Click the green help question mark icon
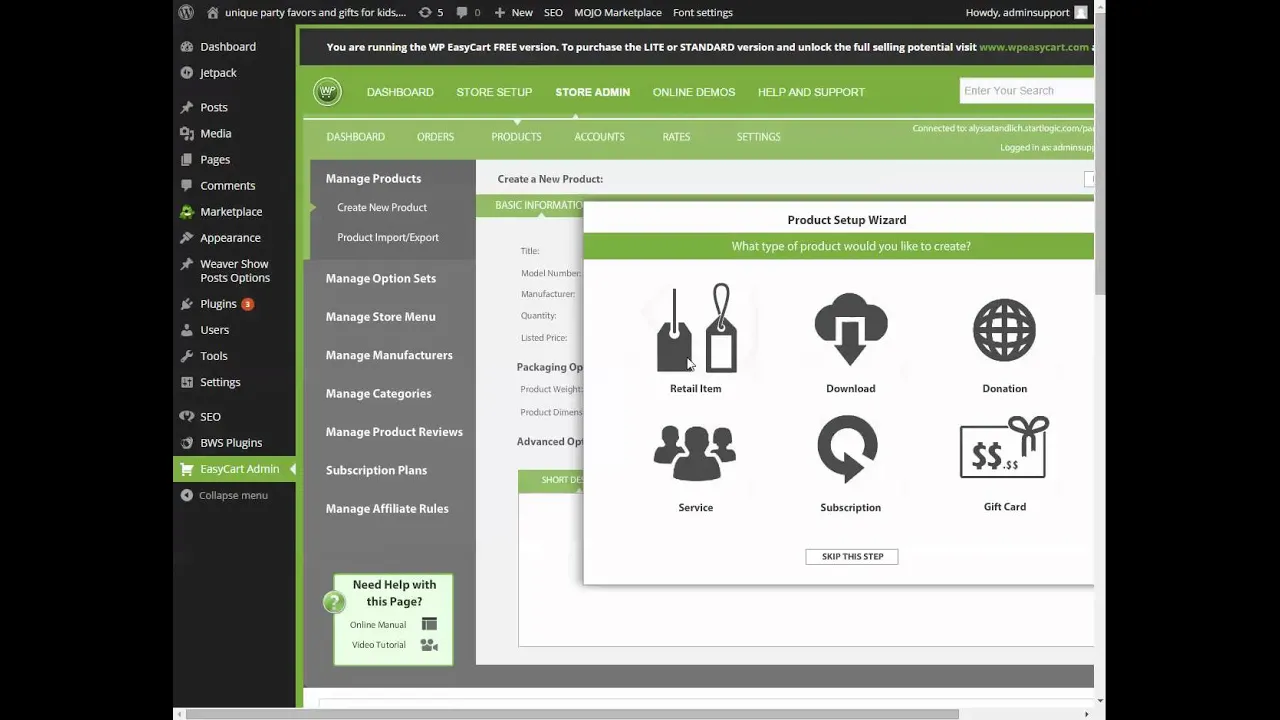Image resolution: width=1280 pixels, height=720 pixels. coord(334,602)
